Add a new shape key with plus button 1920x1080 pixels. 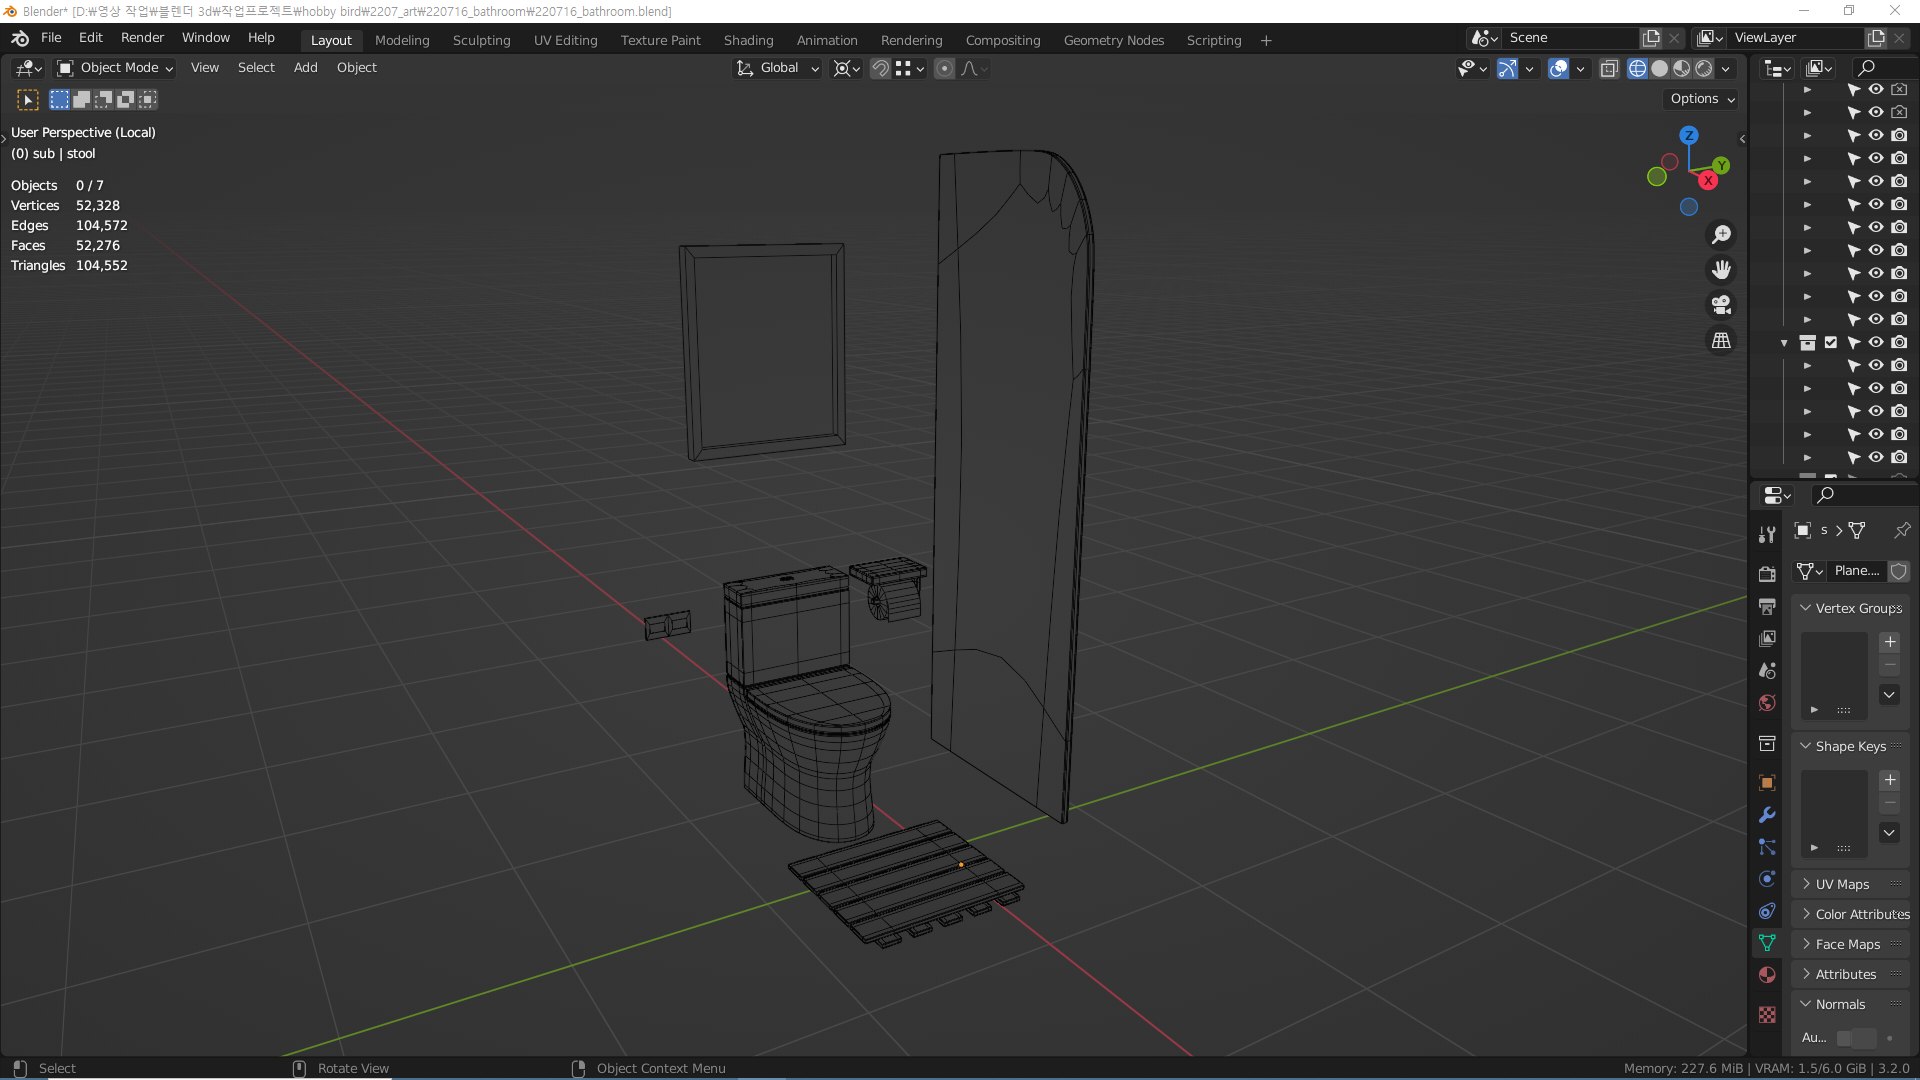click(x=1890, y=780)
